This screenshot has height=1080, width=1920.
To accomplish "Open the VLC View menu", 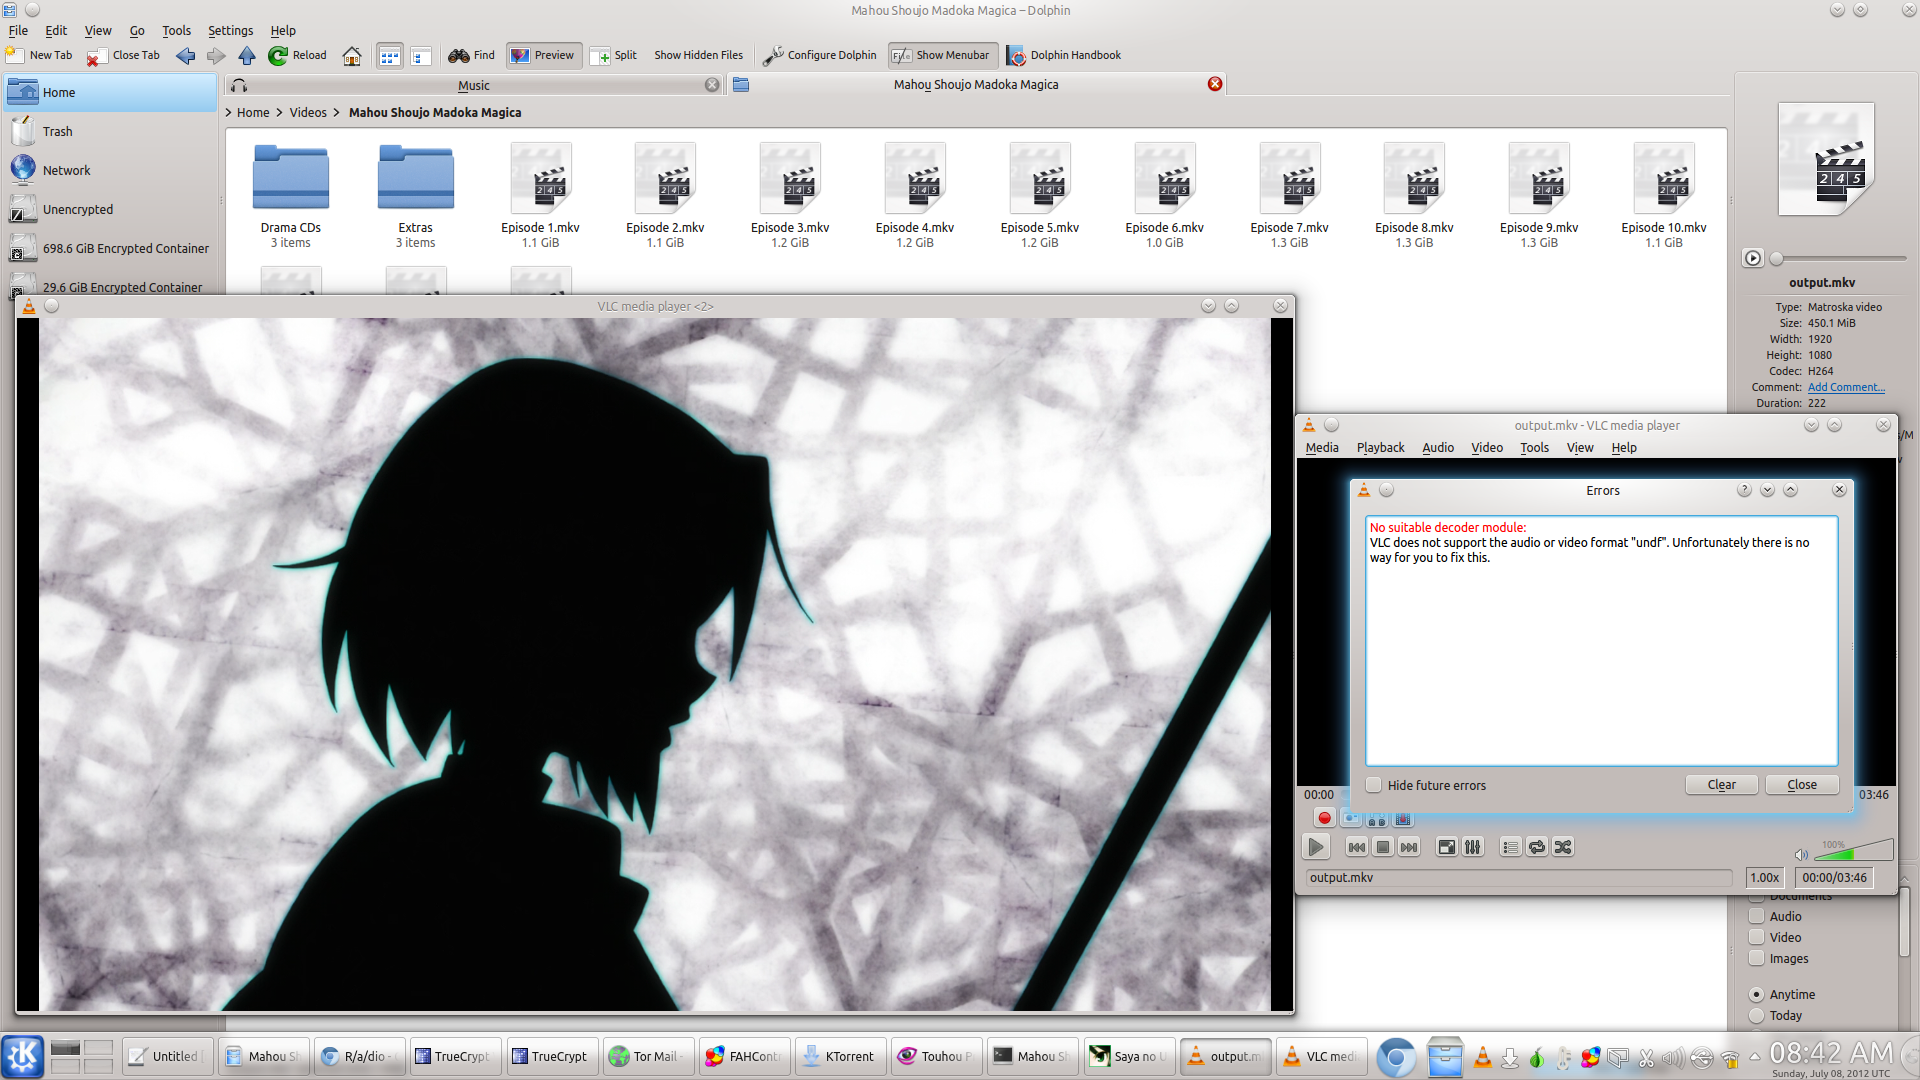I will (1580, 447).
